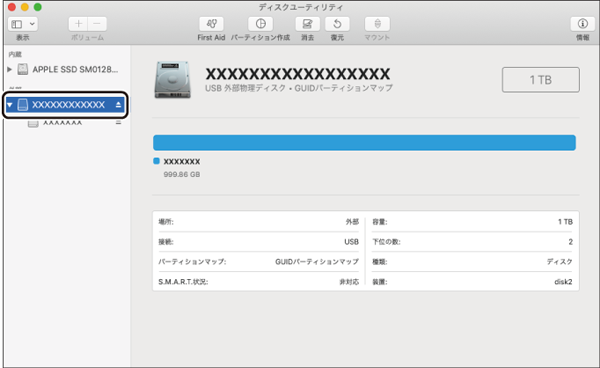The height and width of the screenshot is (368, 600).
Task: Eject the selected external disk
Action: (118, 104)
